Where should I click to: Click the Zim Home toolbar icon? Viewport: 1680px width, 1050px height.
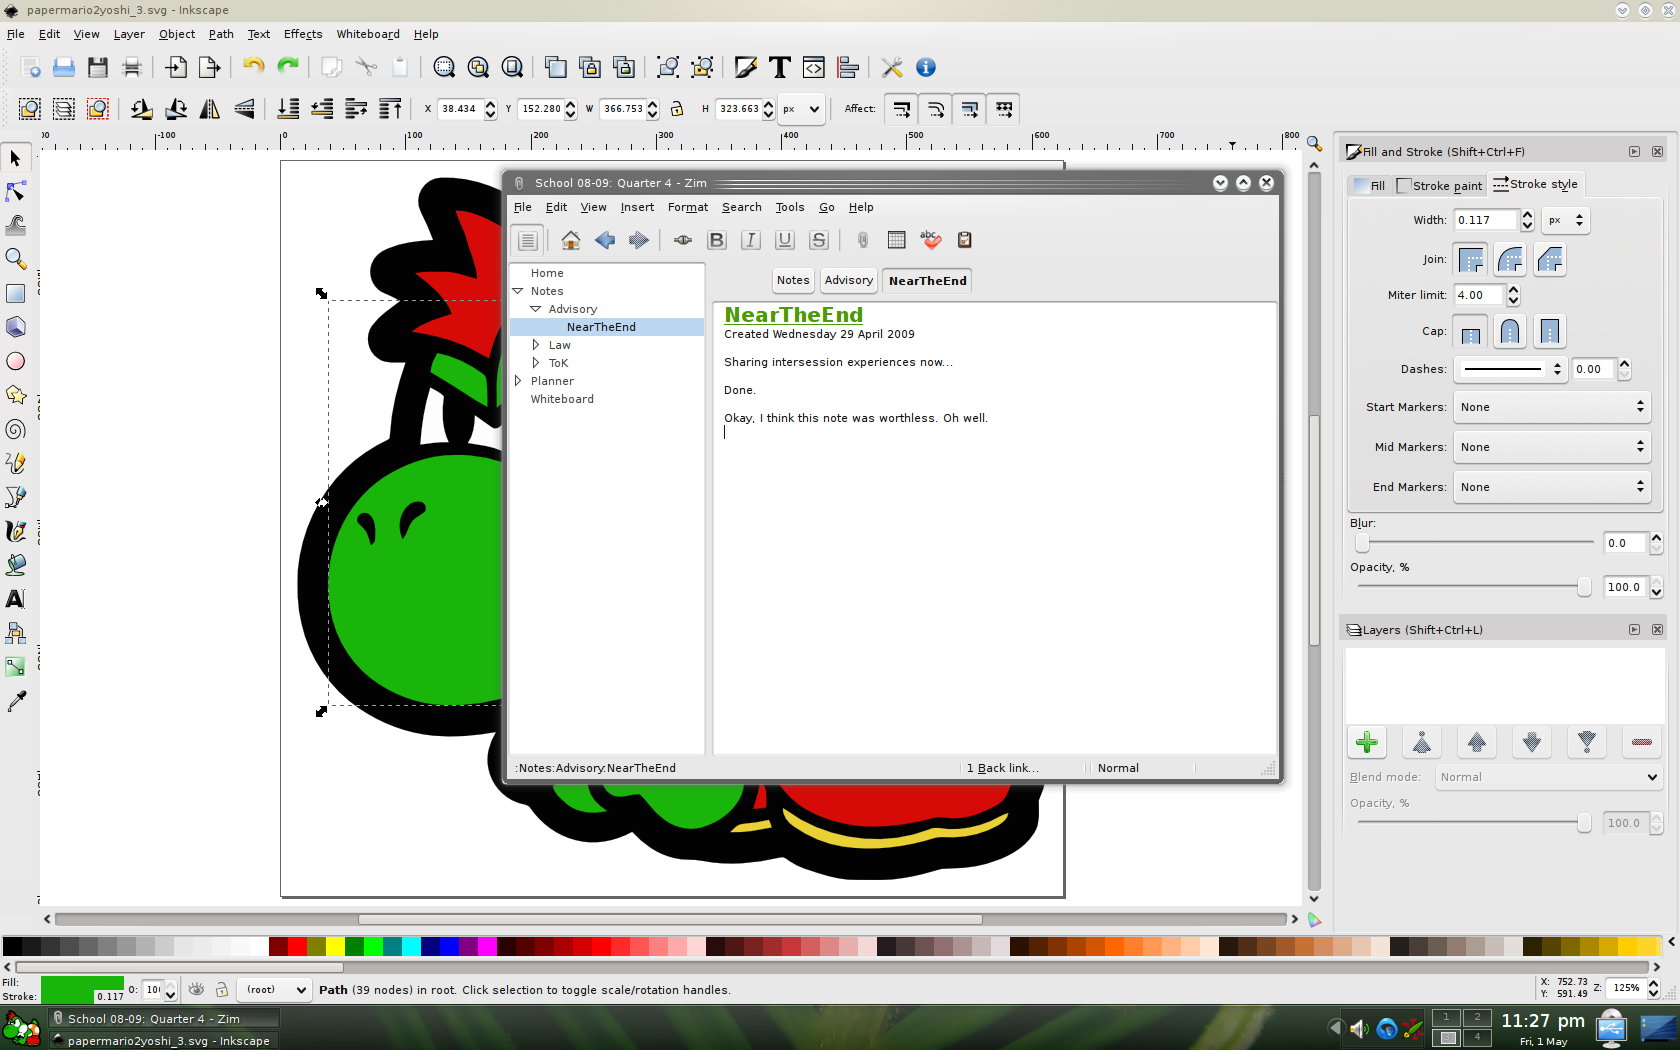[570, 240]
